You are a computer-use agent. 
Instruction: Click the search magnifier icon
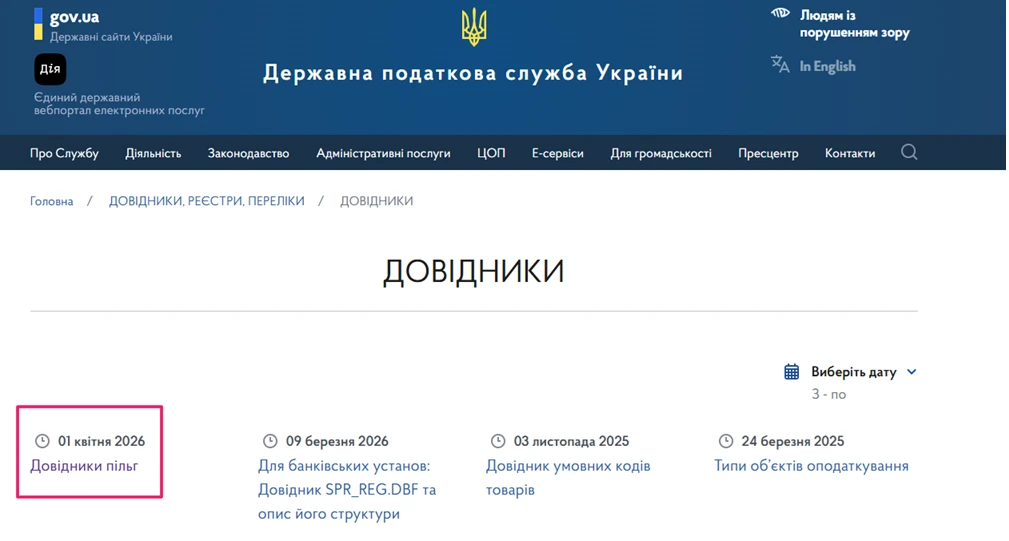[x=909, y=152]
